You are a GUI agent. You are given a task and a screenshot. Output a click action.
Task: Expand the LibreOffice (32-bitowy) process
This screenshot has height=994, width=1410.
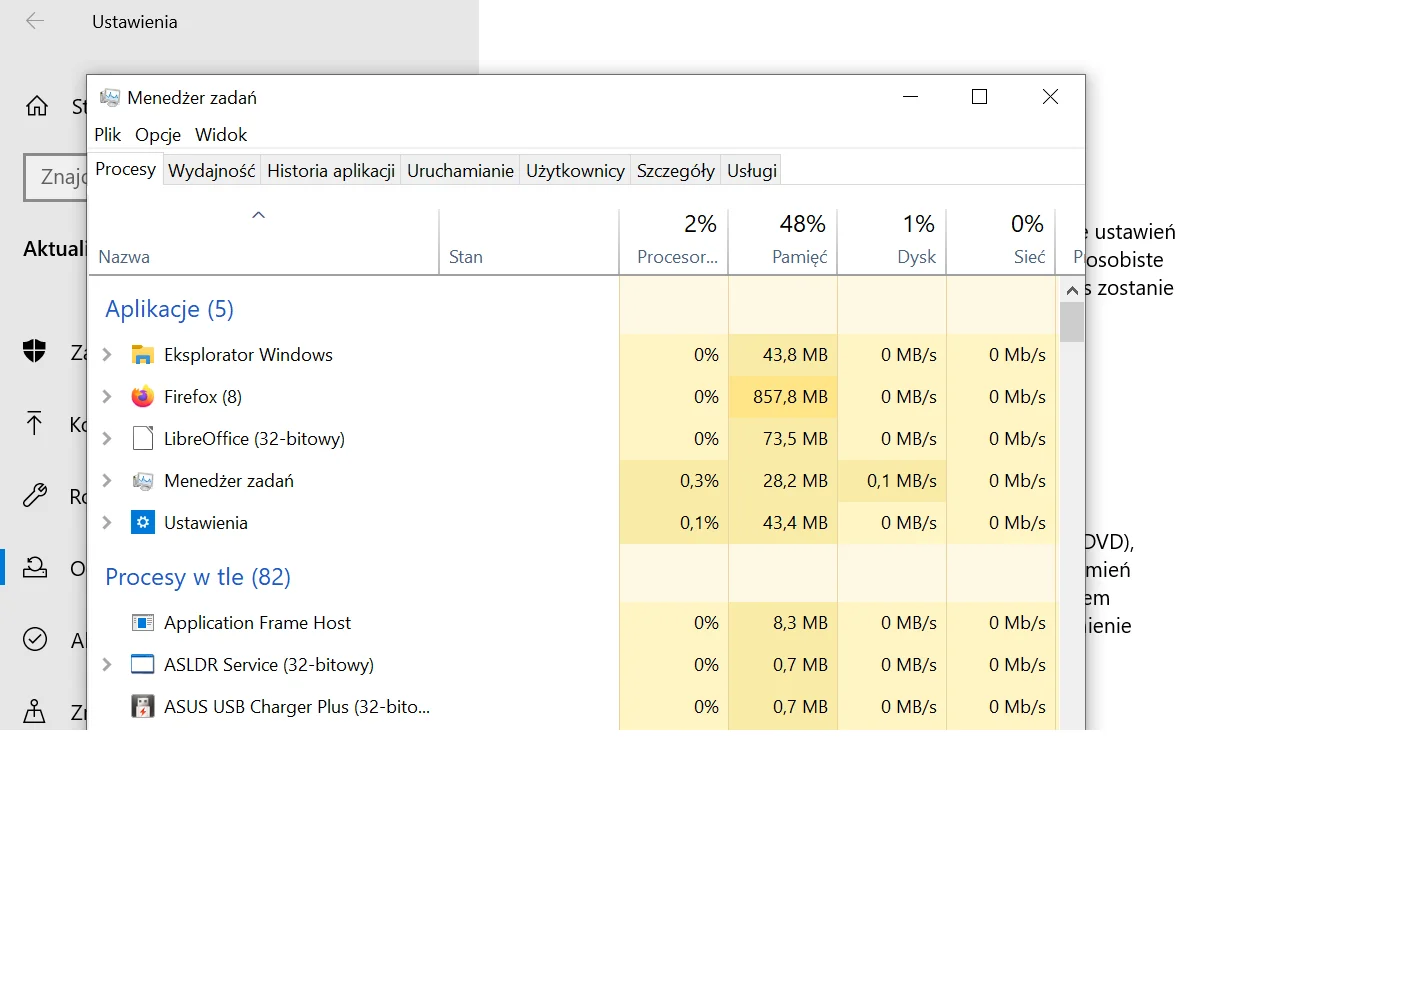107,439
